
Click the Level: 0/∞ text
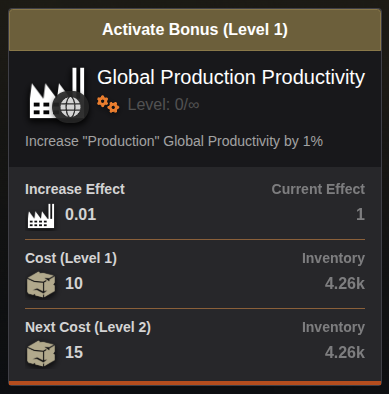[164, 105]
